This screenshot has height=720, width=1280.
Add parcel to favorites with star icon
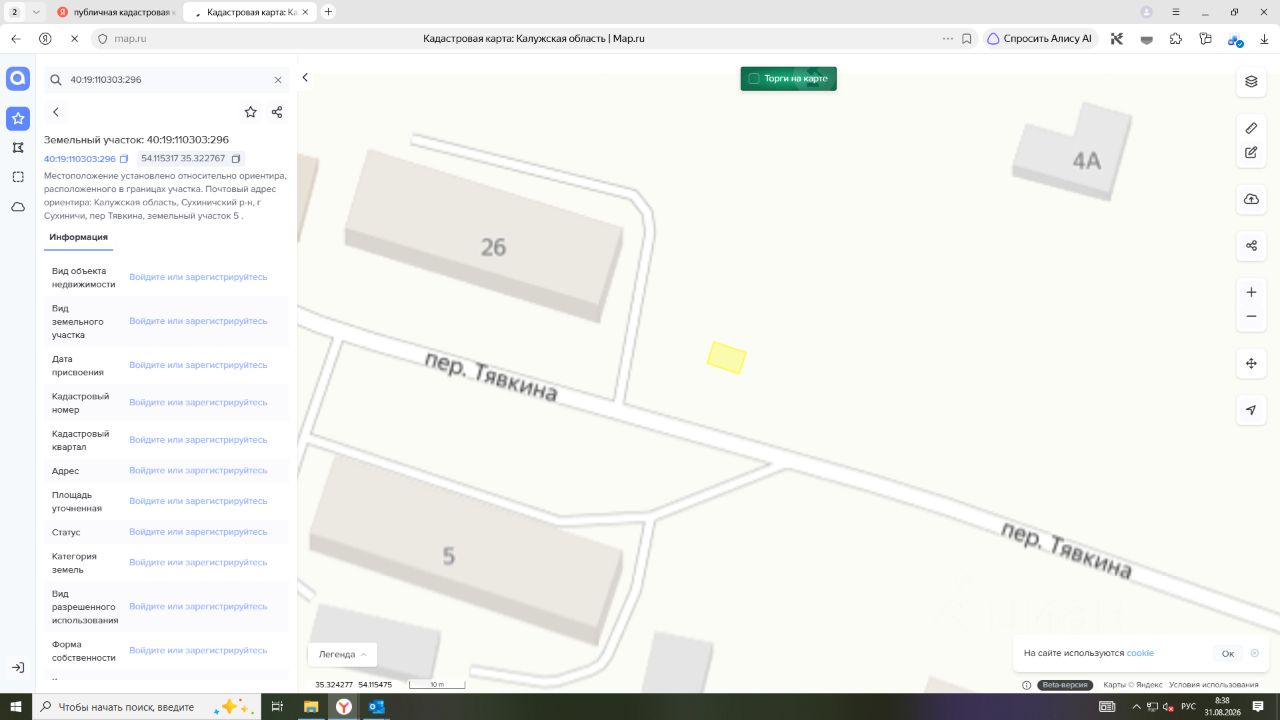pos(250,112)
